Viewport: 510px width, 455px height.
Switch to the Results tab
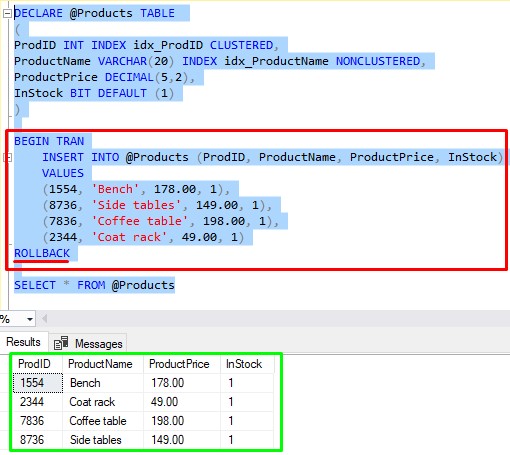point(23,342)
